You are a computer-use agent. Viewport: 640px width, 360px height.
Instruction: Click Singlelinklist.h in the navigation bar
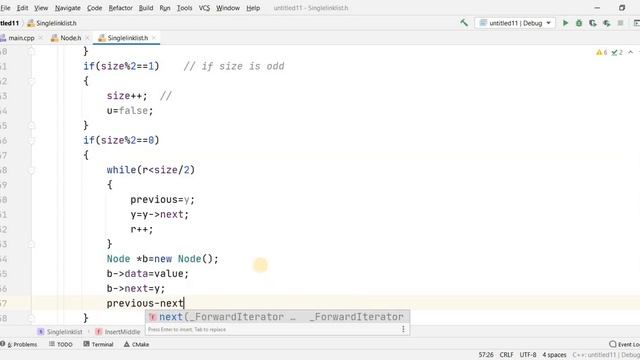(52, 23)
